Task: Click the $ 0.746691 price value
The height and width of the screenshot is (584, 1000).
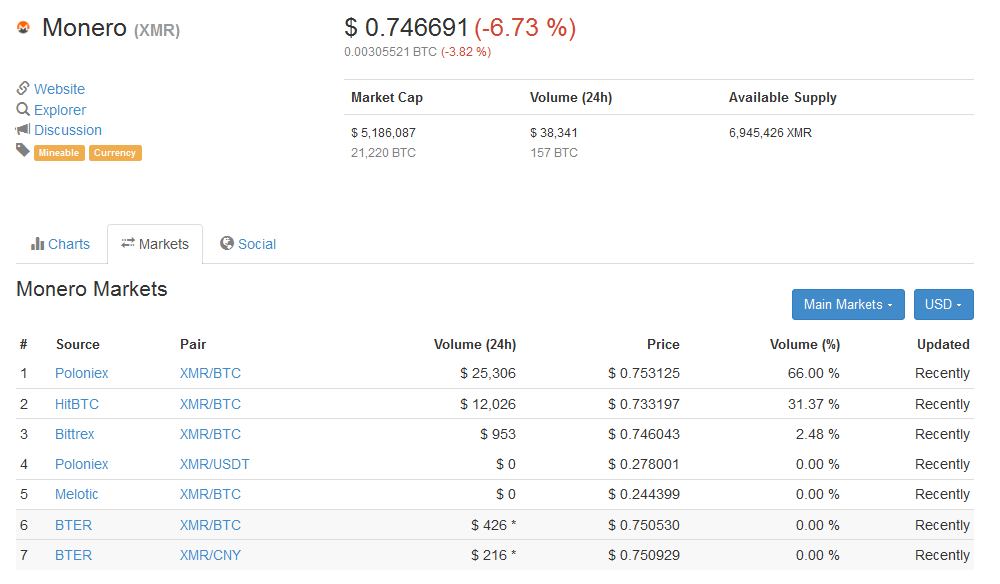Action: point(406,27)
